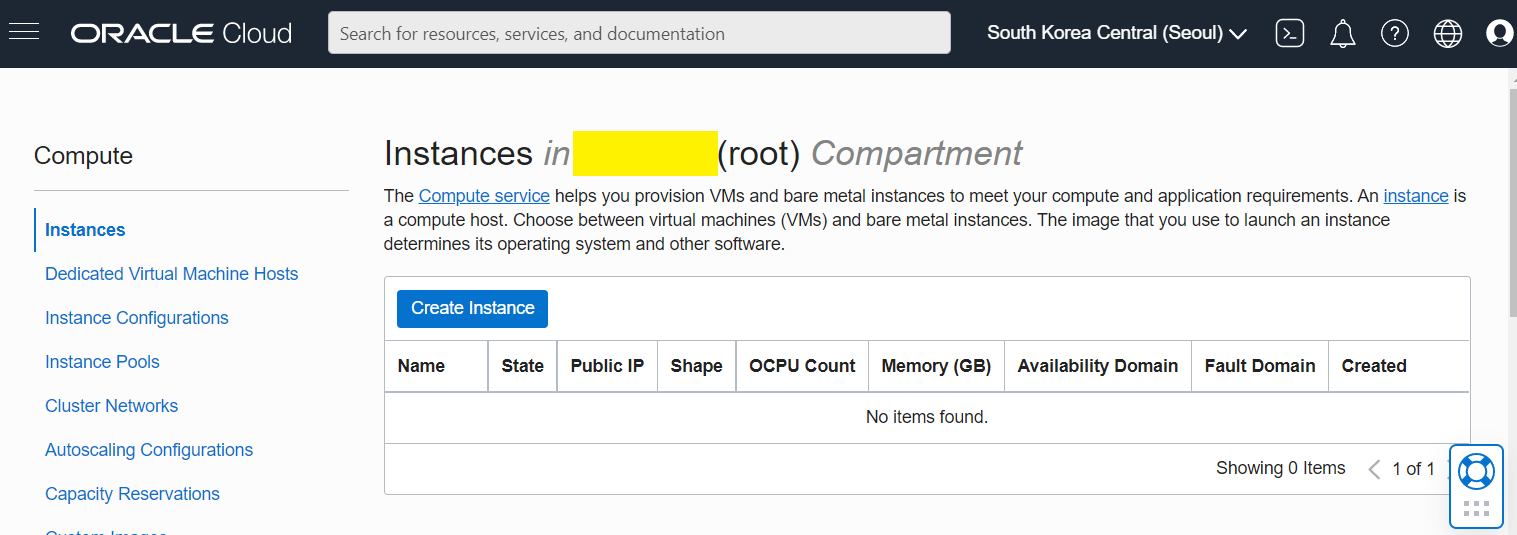Open the language globe icon
Viewport: 1517px width, 535px height.
coord(1447,33)
